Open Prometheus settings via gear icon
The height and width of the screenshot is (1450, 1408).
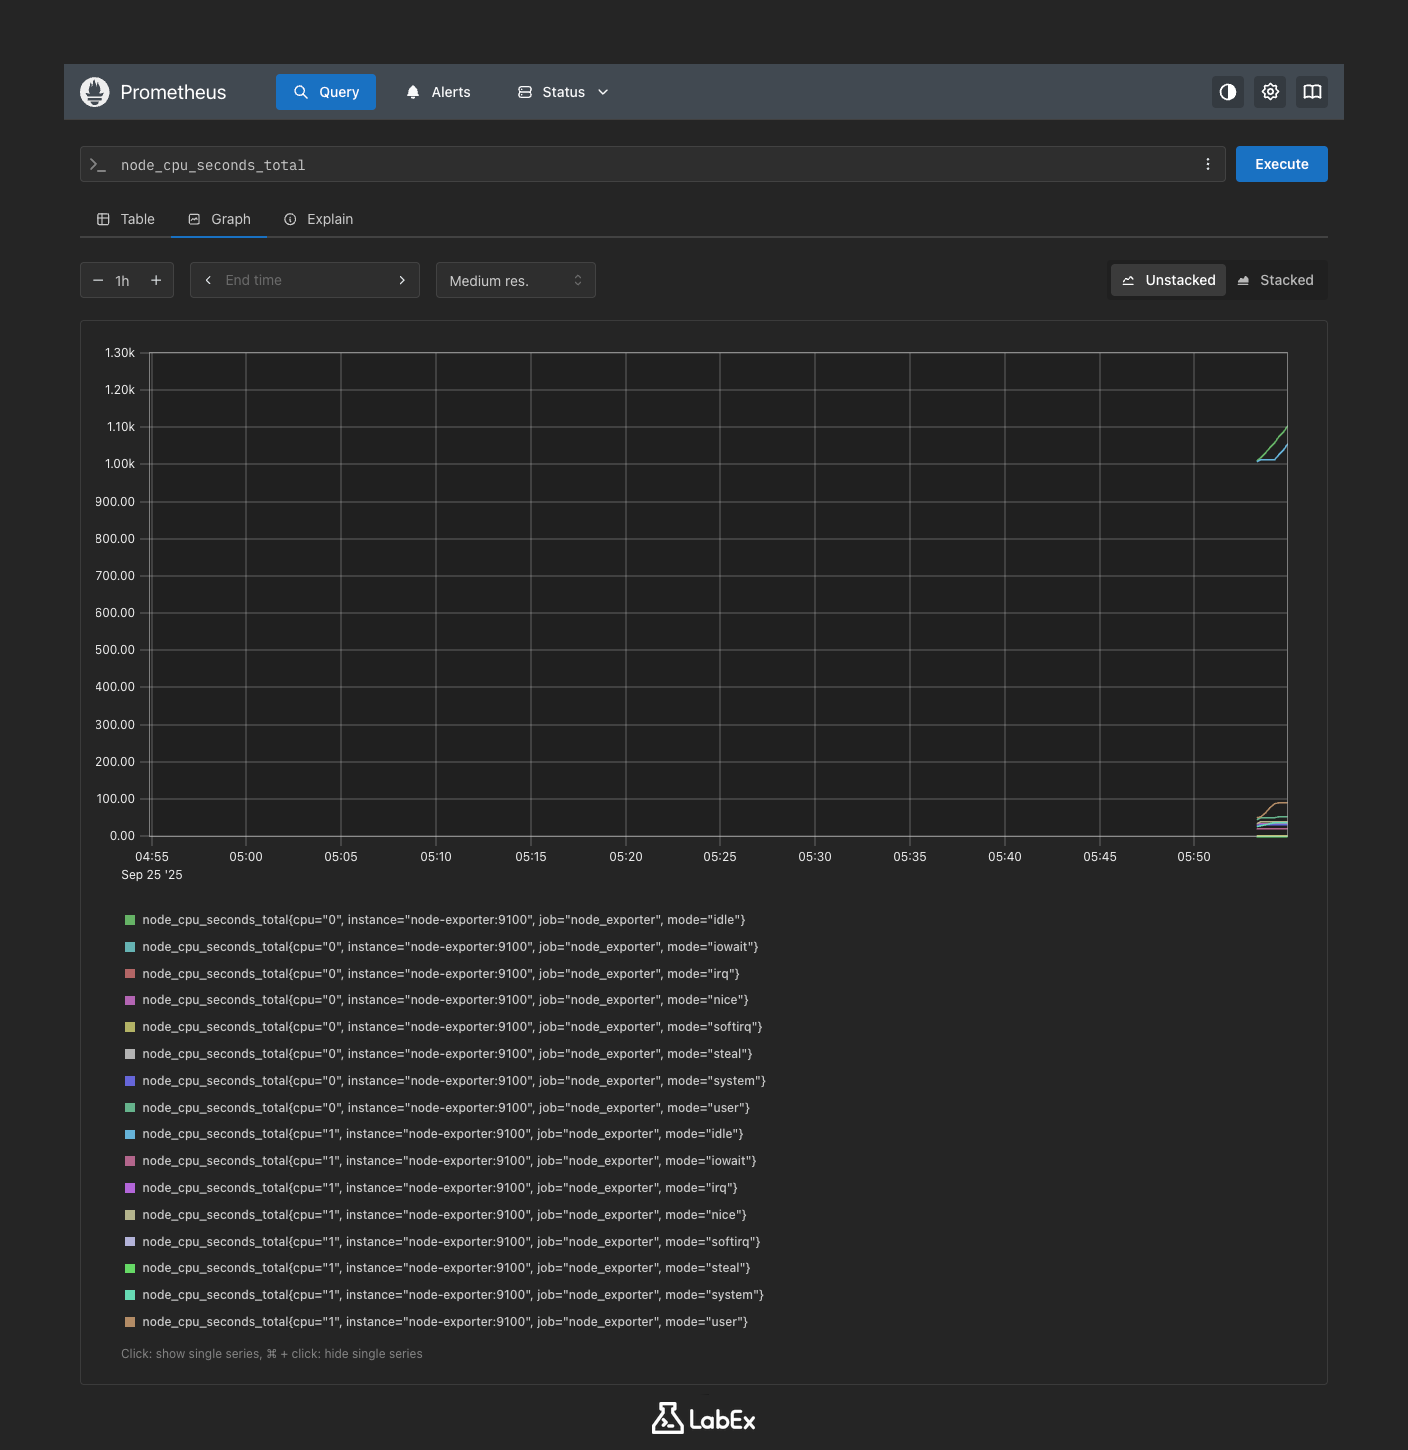coord(1269,91)
